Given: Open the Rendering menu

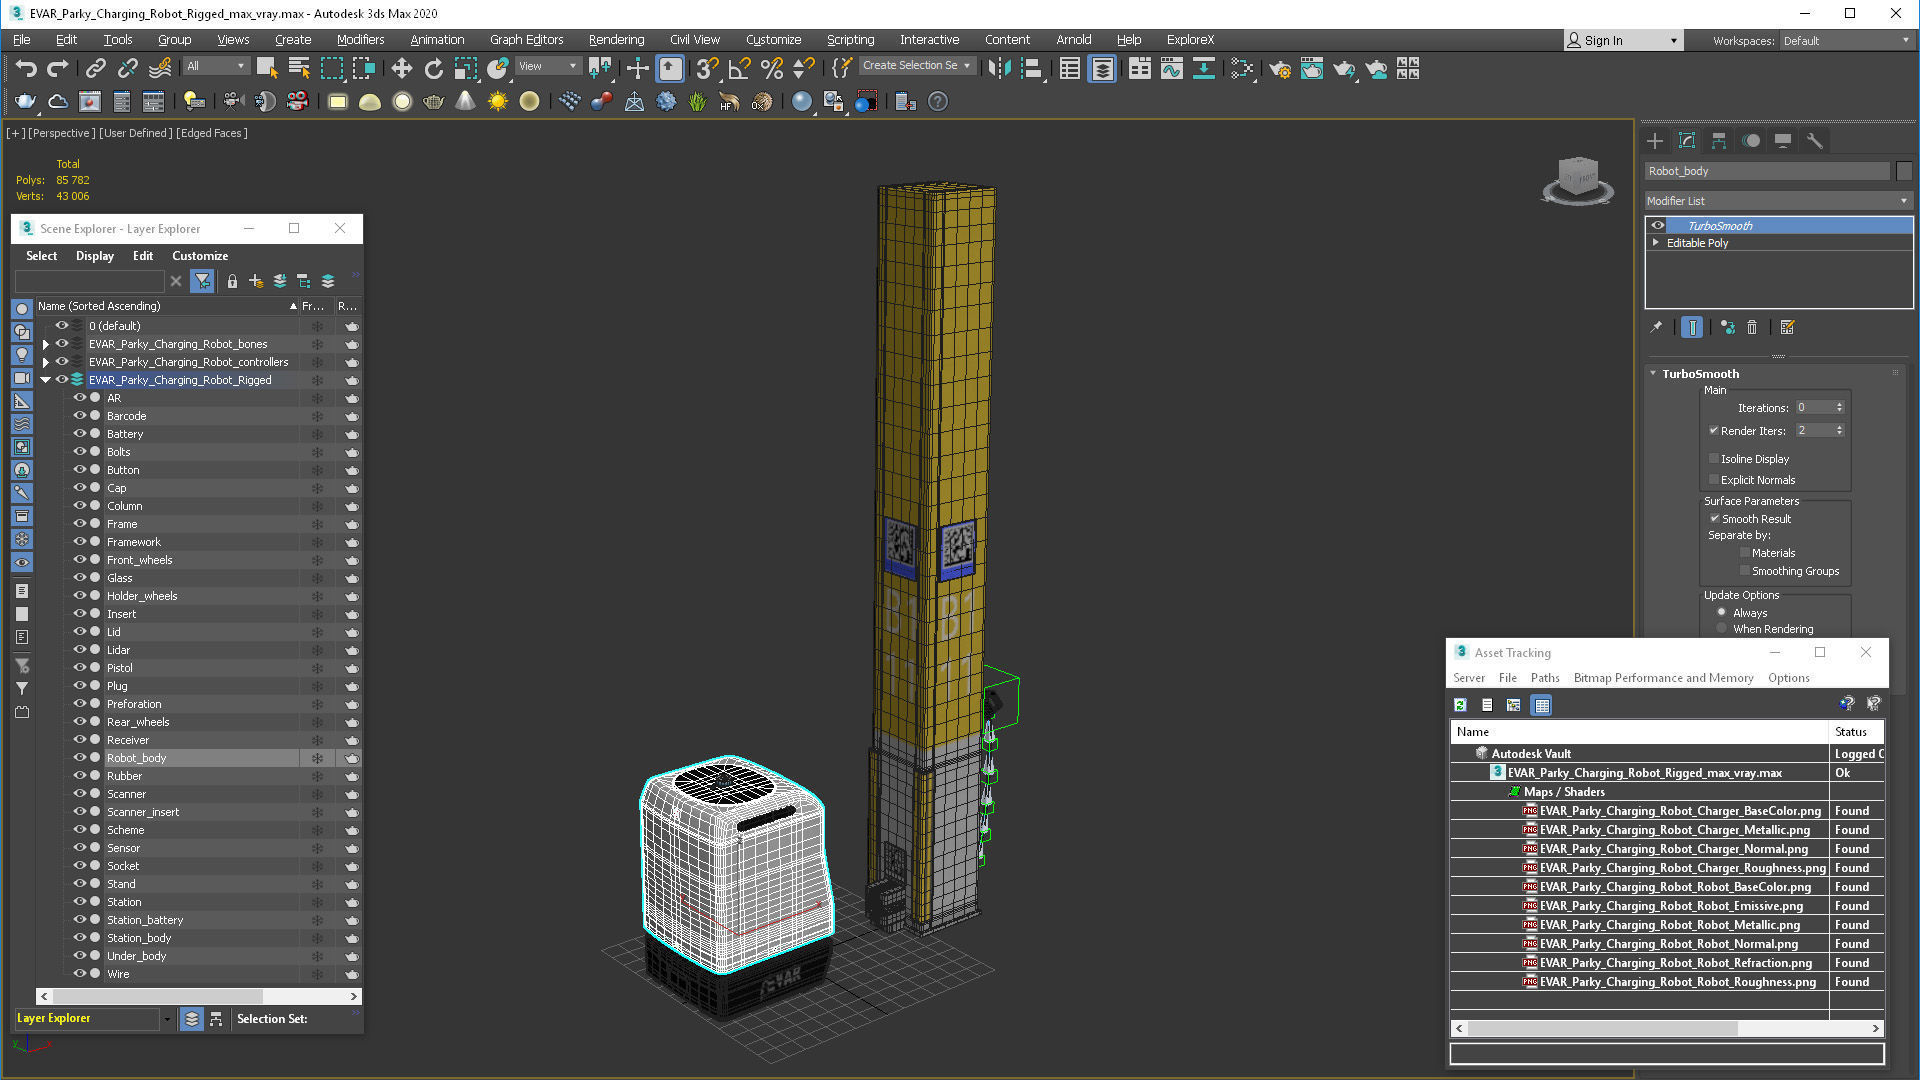Looking at the screenshot, I should point(616,40).
